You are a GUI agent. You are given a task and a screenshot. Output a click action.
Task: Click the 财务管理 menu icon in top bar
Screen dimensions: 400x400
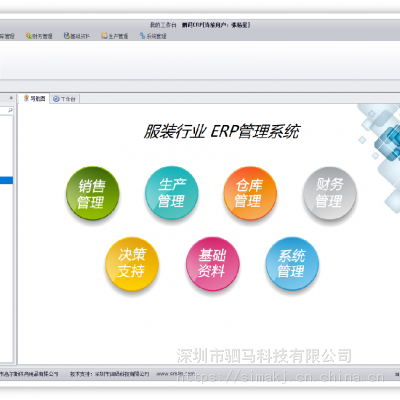coord(28,36)
